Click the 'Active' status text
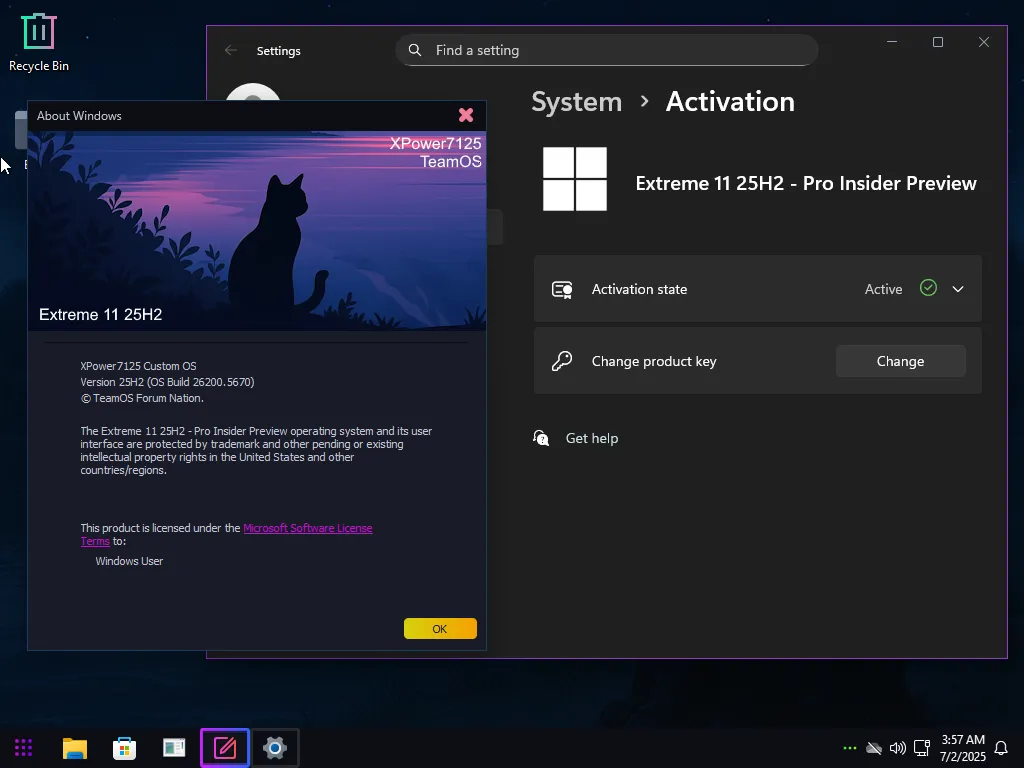The image size is (1024, 768). (884, 289)
